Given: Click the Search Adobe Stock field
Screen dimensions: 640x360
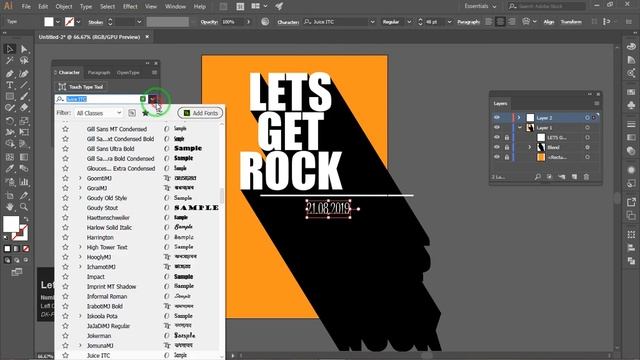Looking at the screenshot, I should point(547,6).
